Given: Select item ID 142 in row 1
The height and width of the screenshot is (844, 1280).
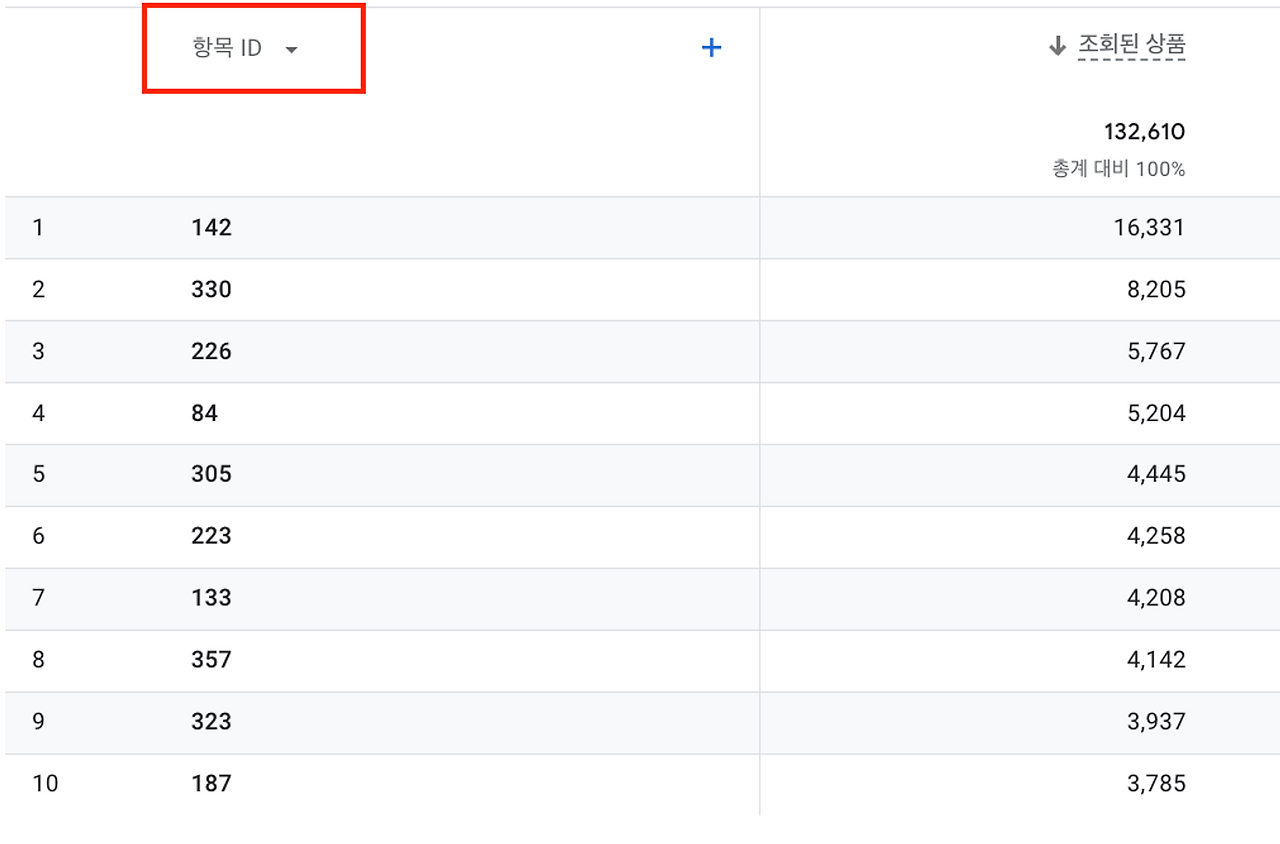Looking at the screenshot, I should point(211,227).
